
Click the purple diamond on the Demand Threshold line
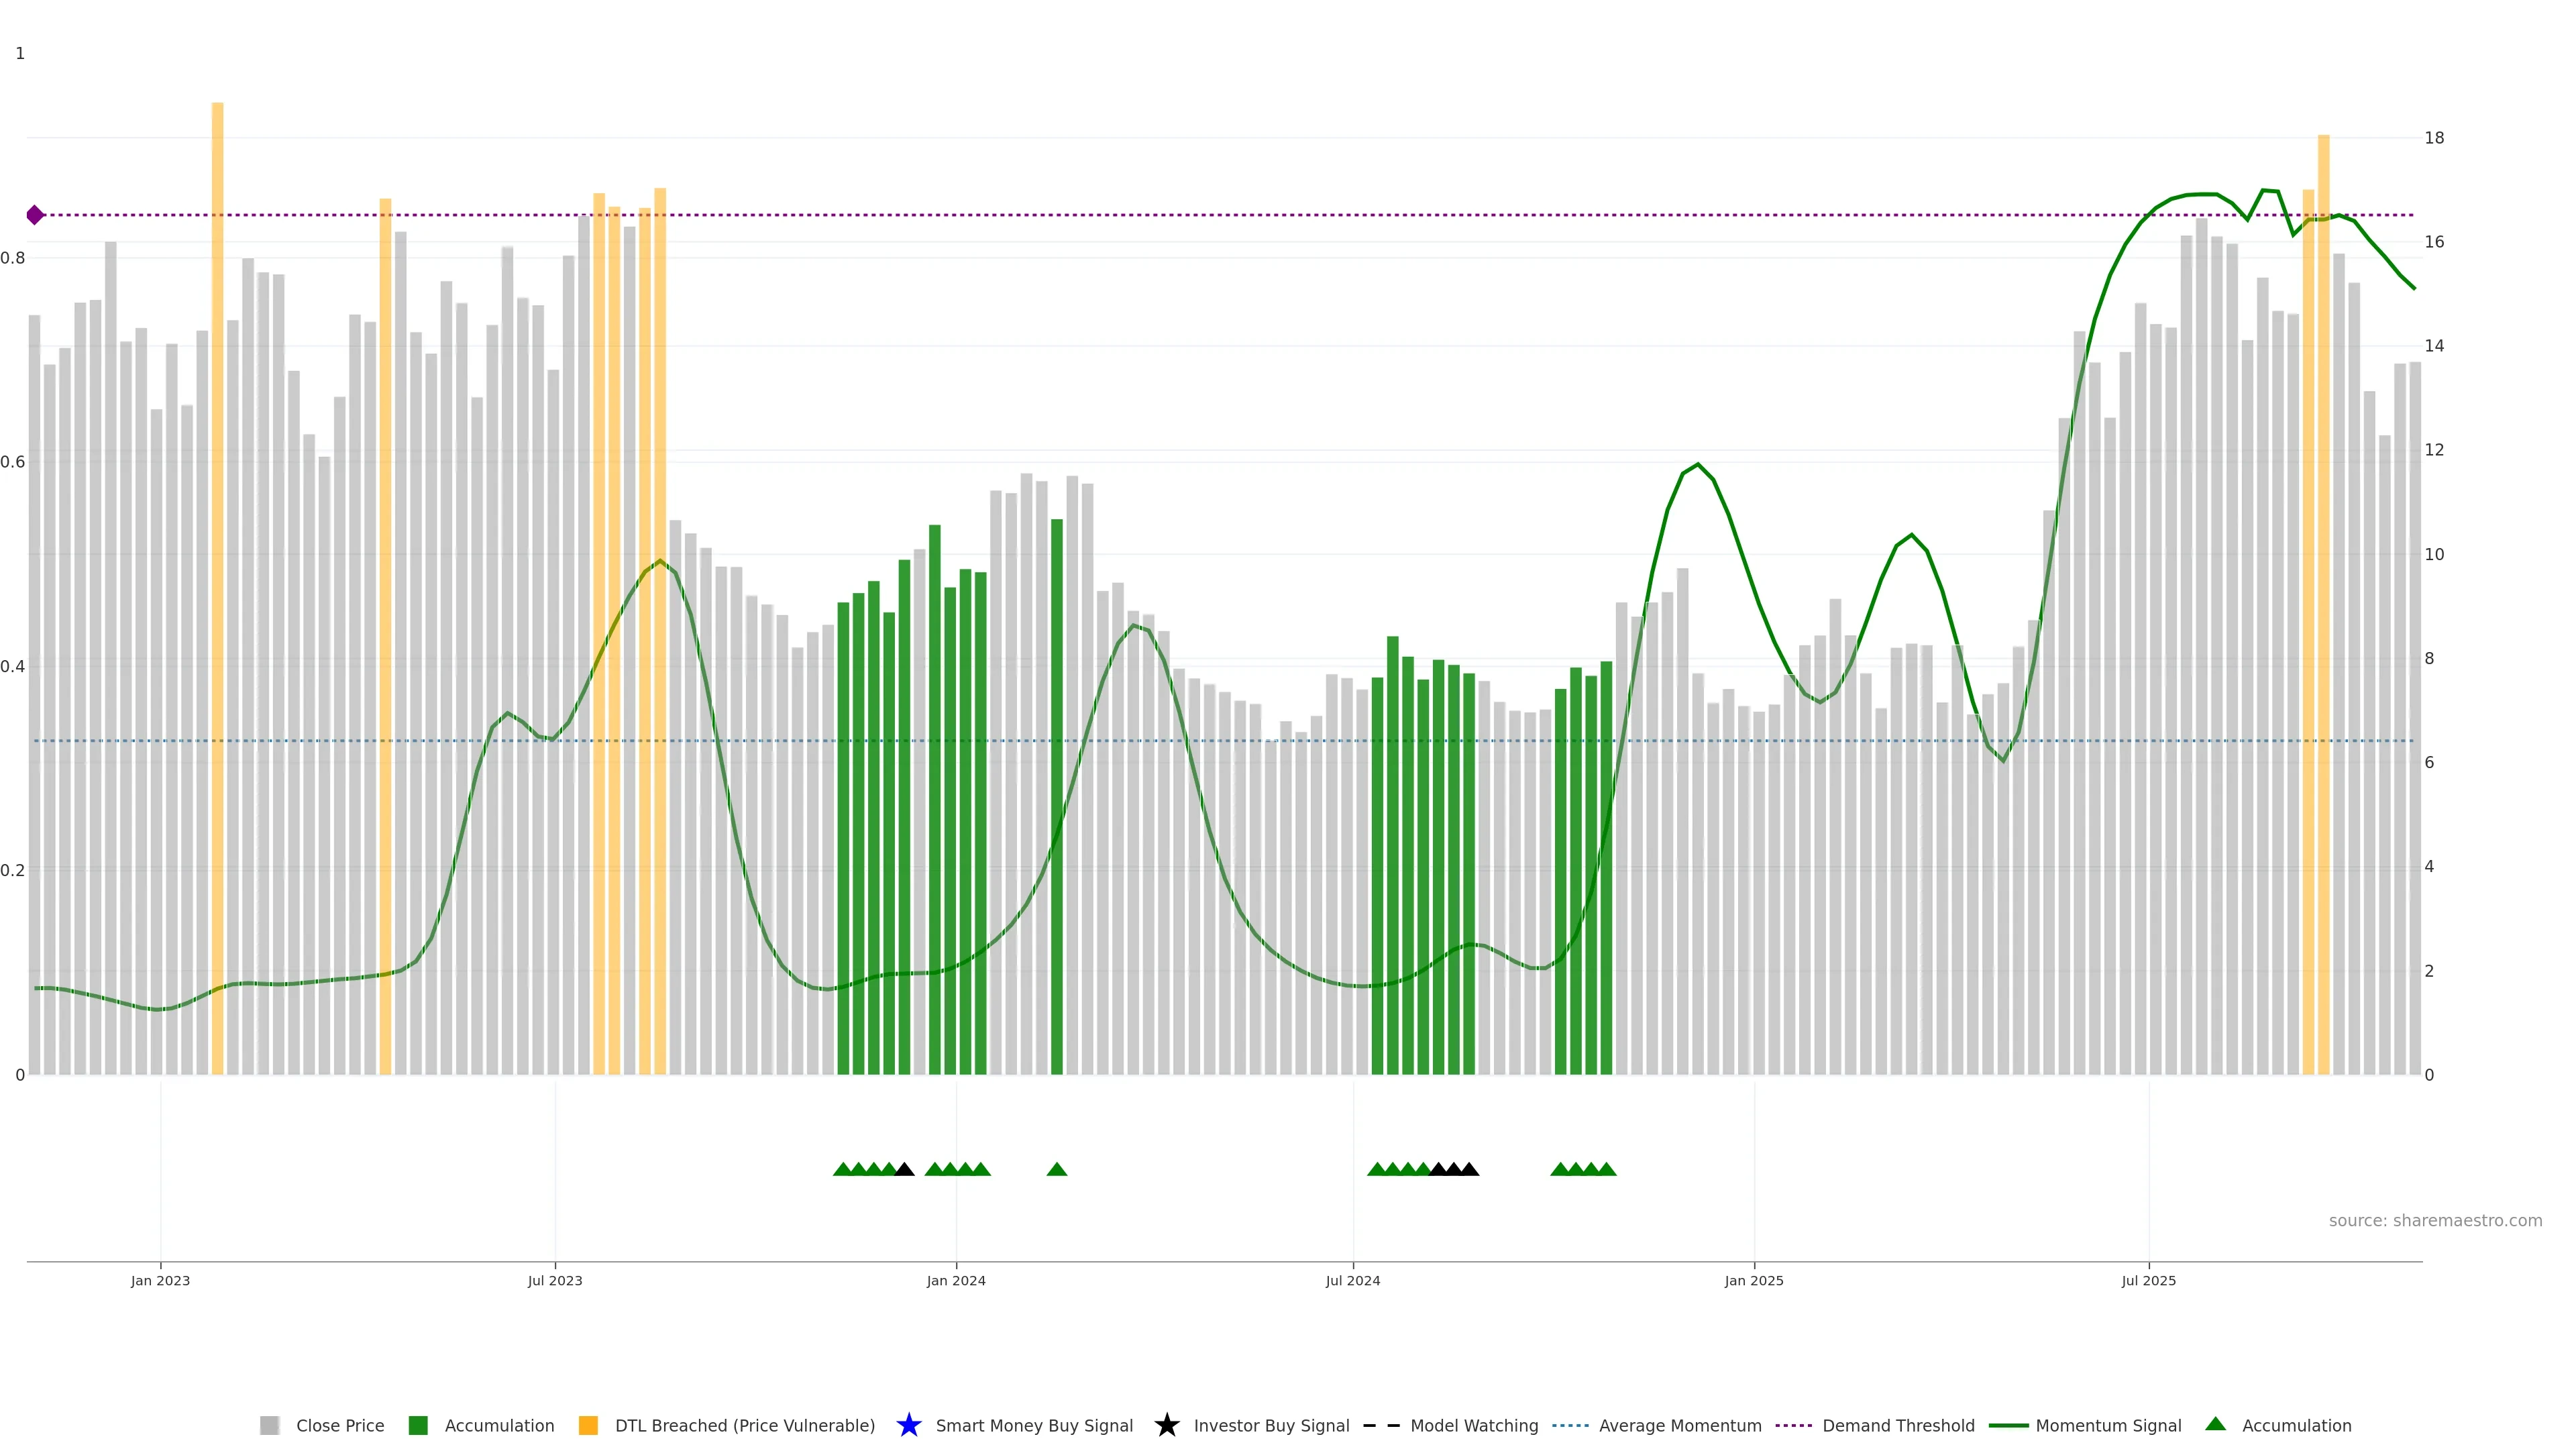(35, 215)
